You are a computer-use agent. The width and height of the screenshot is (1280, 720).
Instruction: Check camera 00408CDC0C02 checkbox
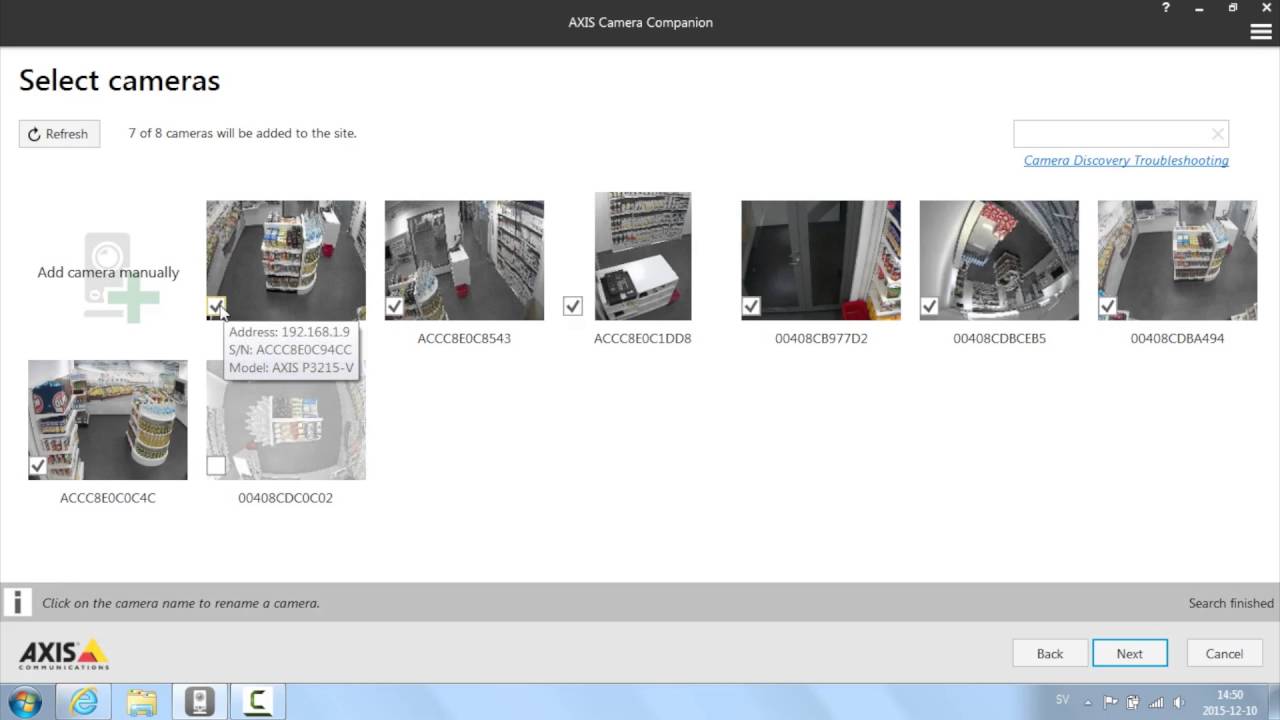[x=216, y=466]
